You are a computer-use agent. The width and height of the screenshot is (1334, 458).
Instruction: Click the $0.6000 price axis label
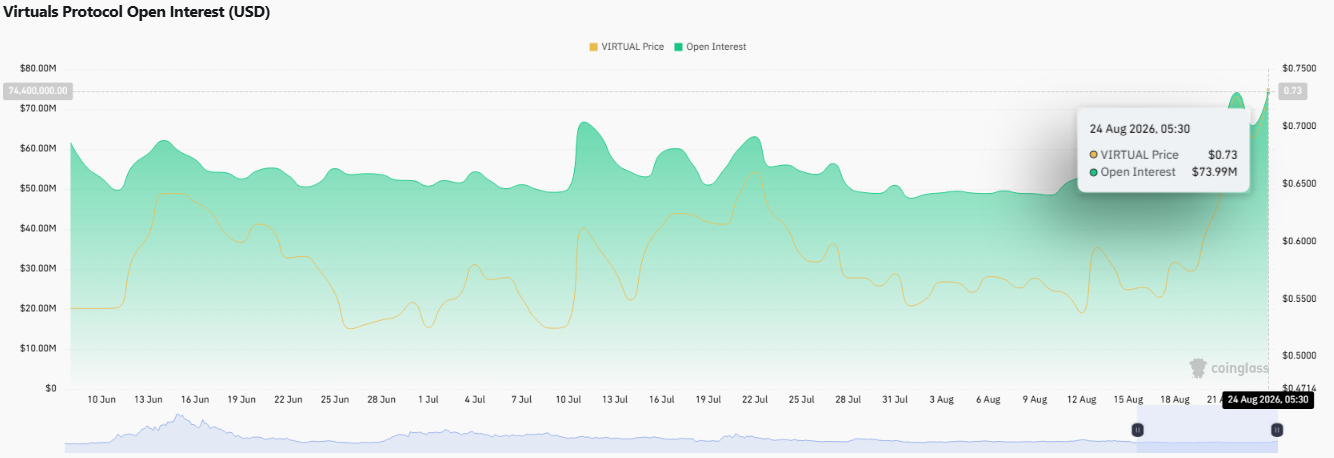click(x=1299, y=241)
